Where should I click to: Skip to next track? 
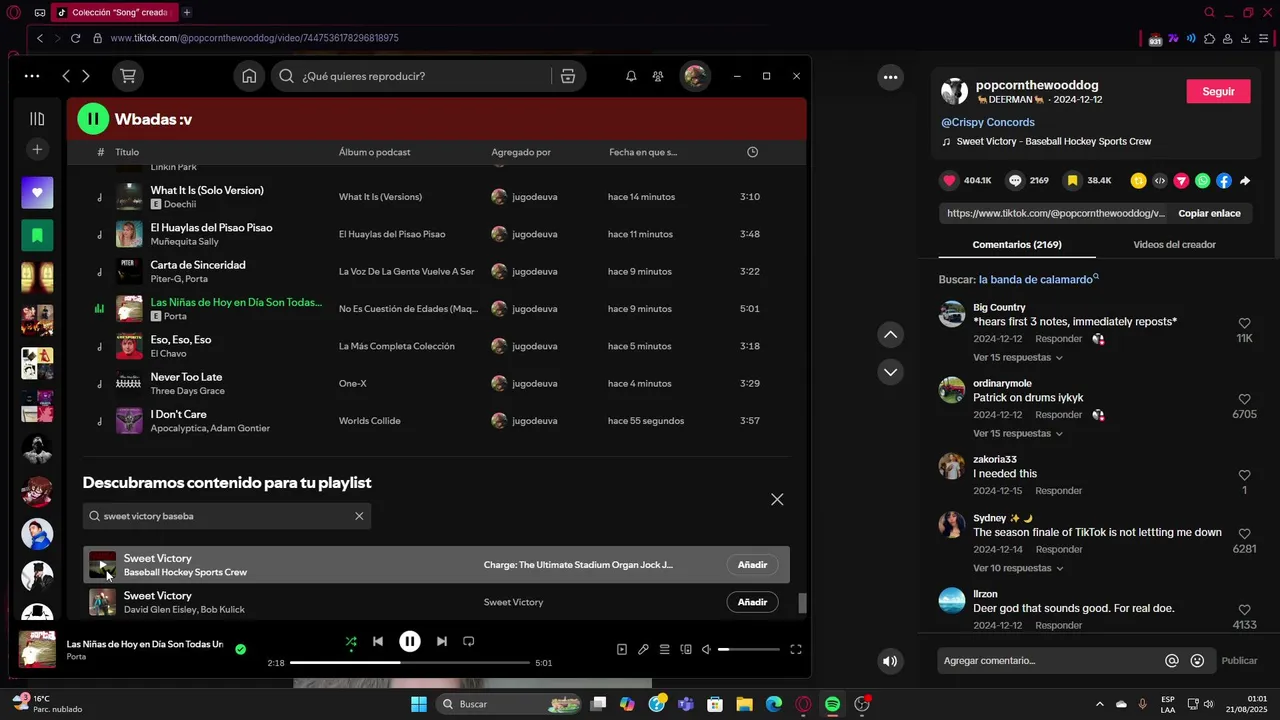tap(442, 642)
